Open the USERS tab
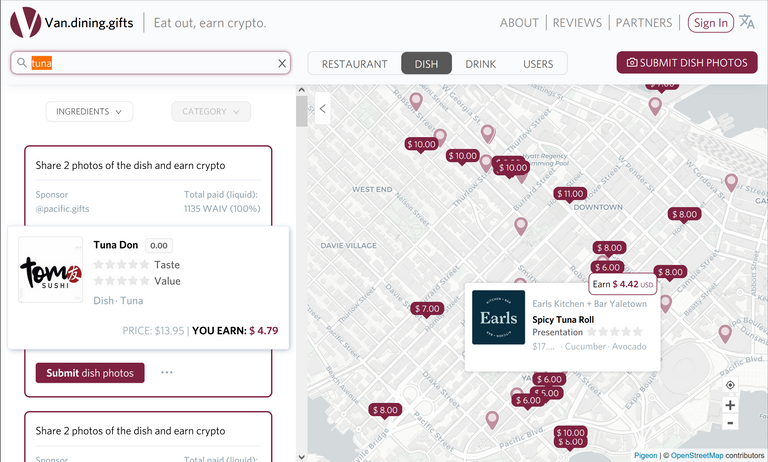 click(x=538, y=64)
